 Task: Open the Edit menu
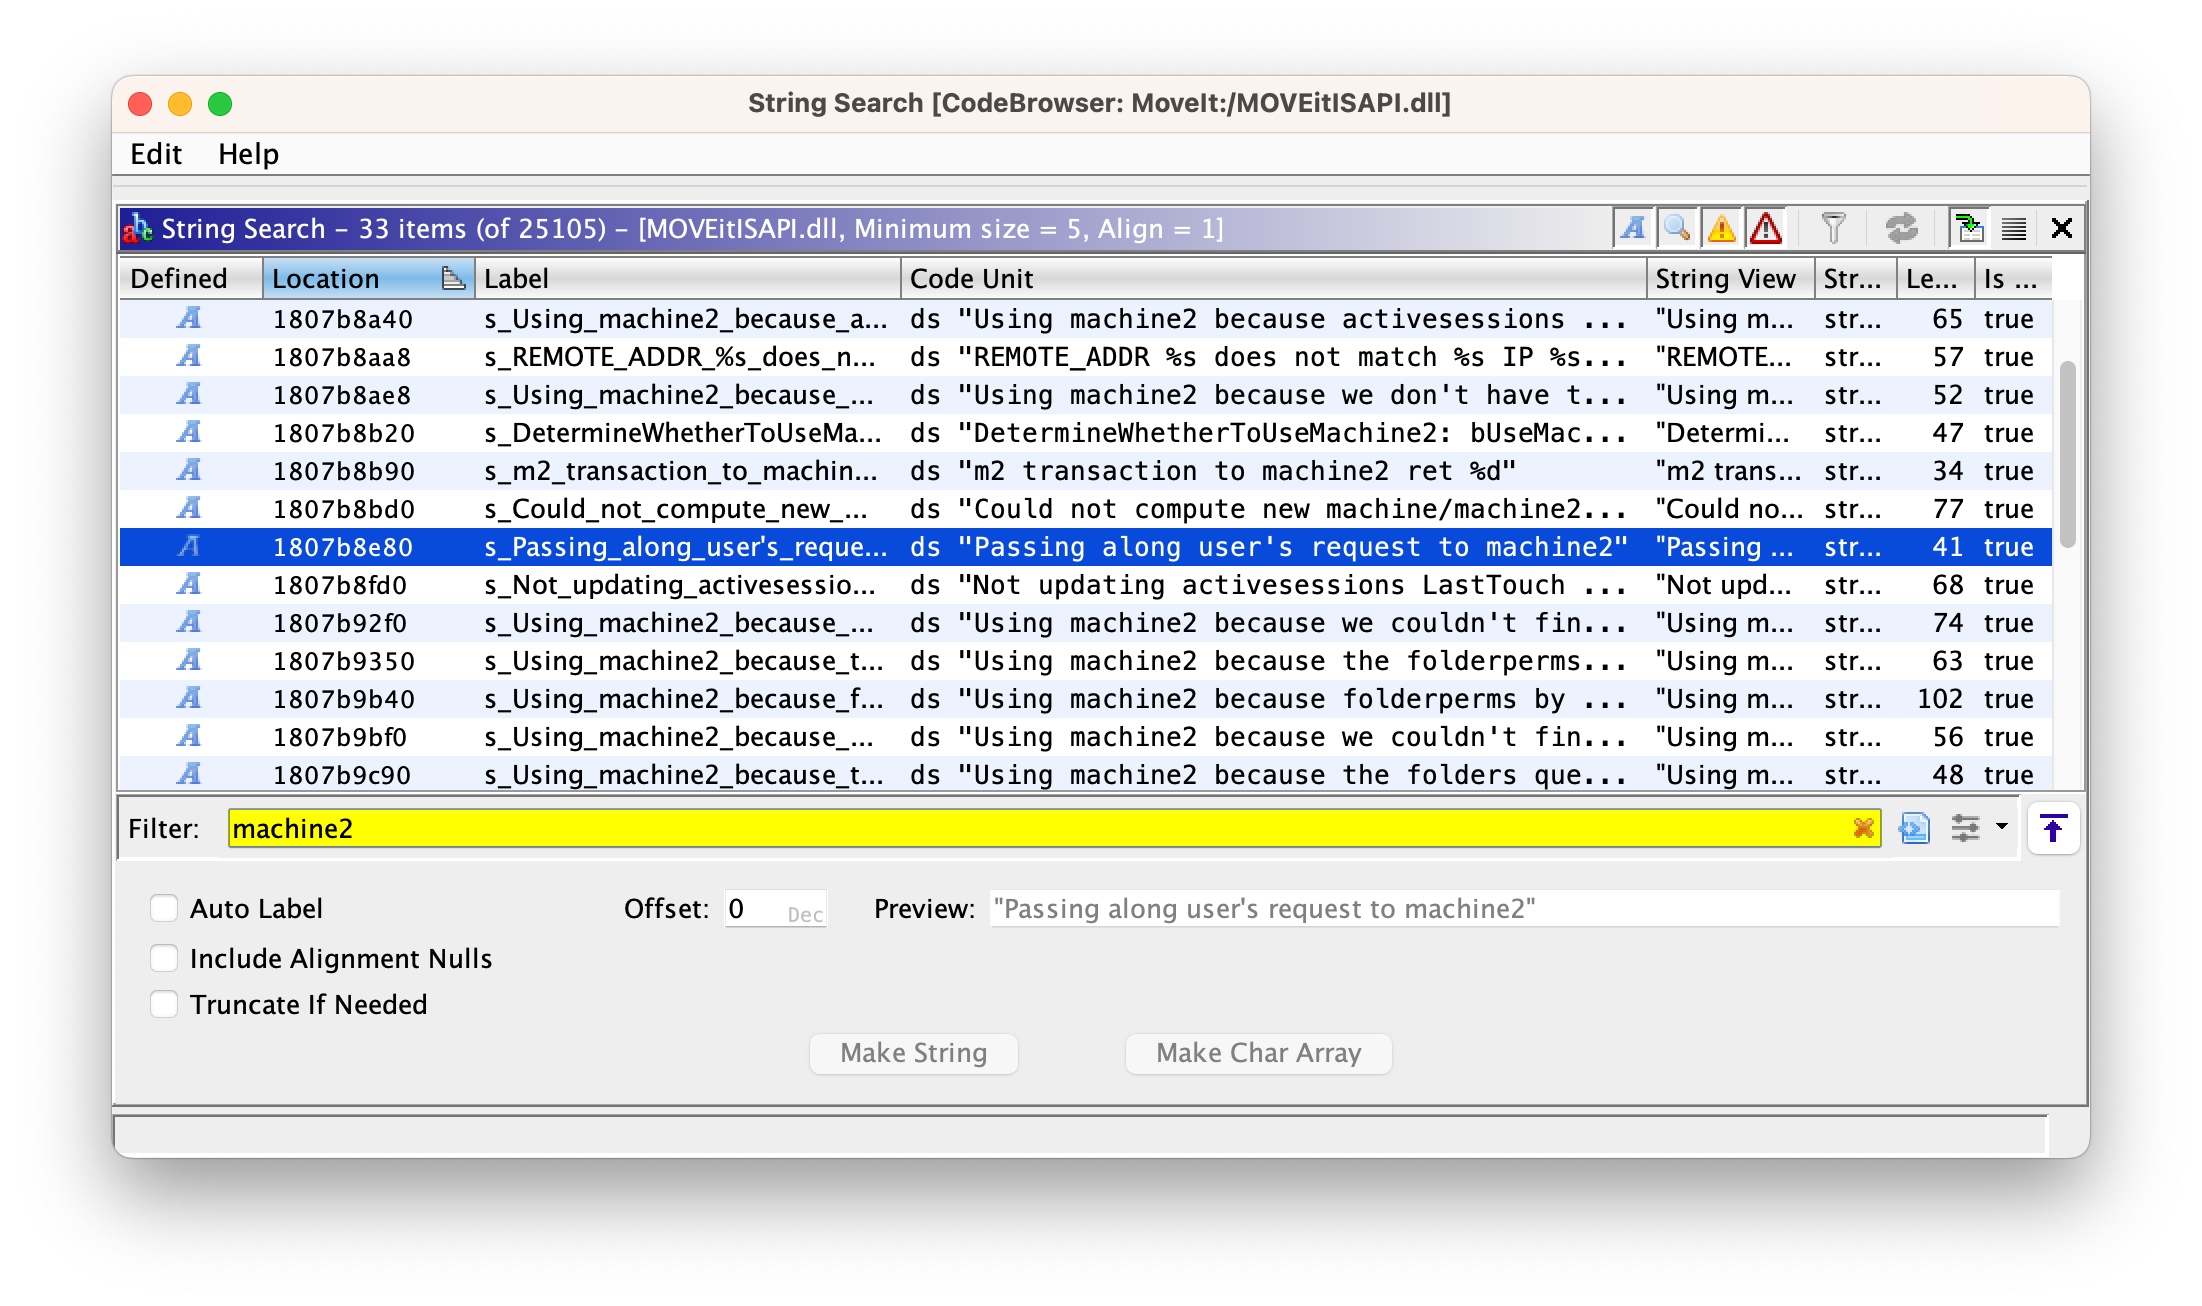click(156, 154)
